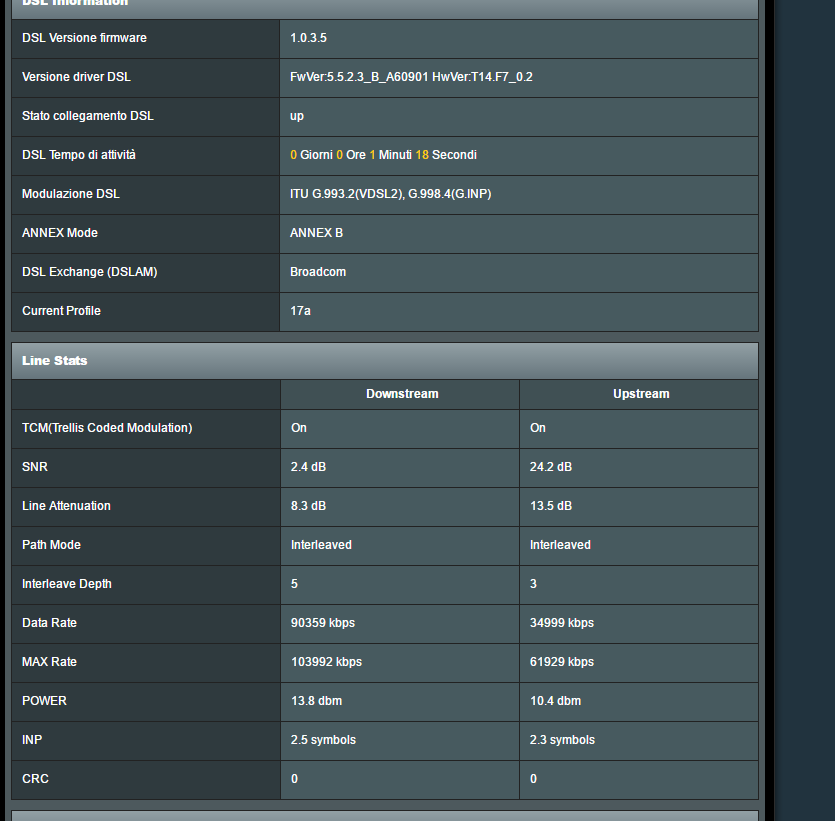
Task: Select the downstream data rate '90359 kbps'
Action: (323, 623)
